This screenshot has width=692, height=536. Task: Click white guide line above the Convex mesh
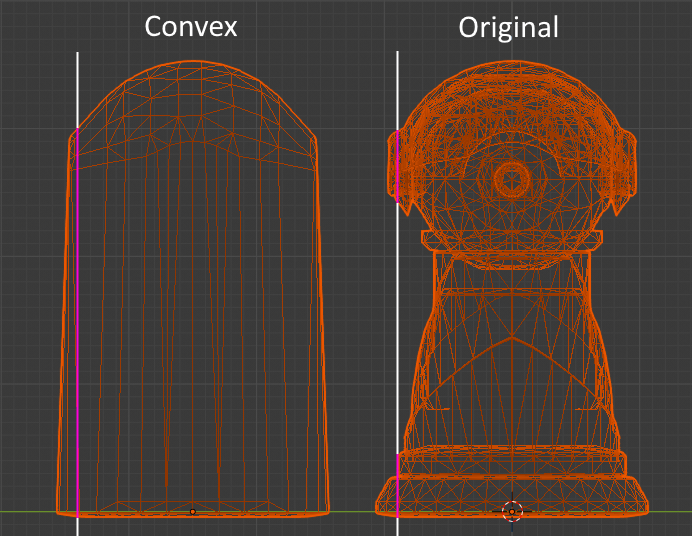point(77,90)
